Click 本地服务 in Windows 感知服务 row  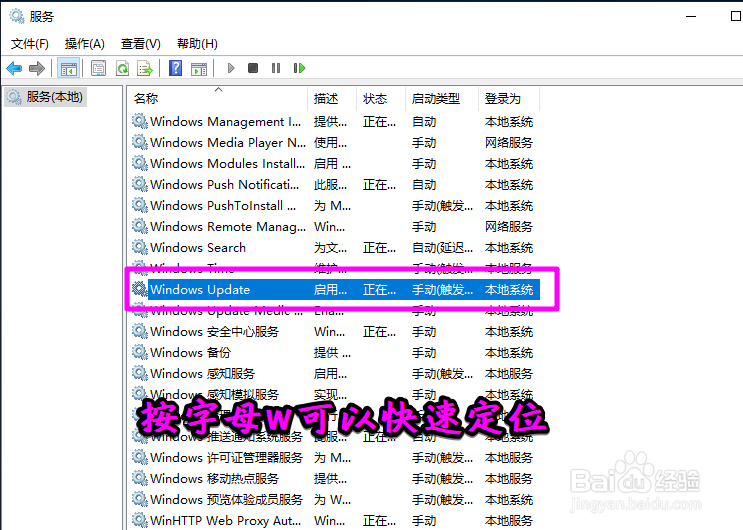tap(509, 374)
